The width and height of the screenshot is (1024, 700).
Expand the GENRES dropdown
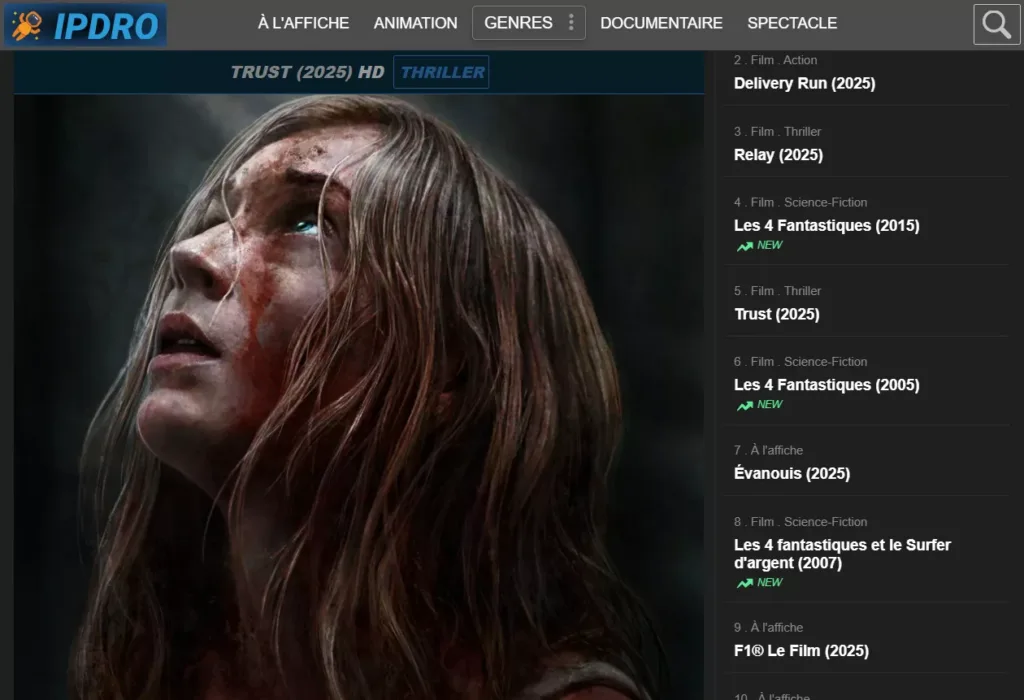coord(518,23)
